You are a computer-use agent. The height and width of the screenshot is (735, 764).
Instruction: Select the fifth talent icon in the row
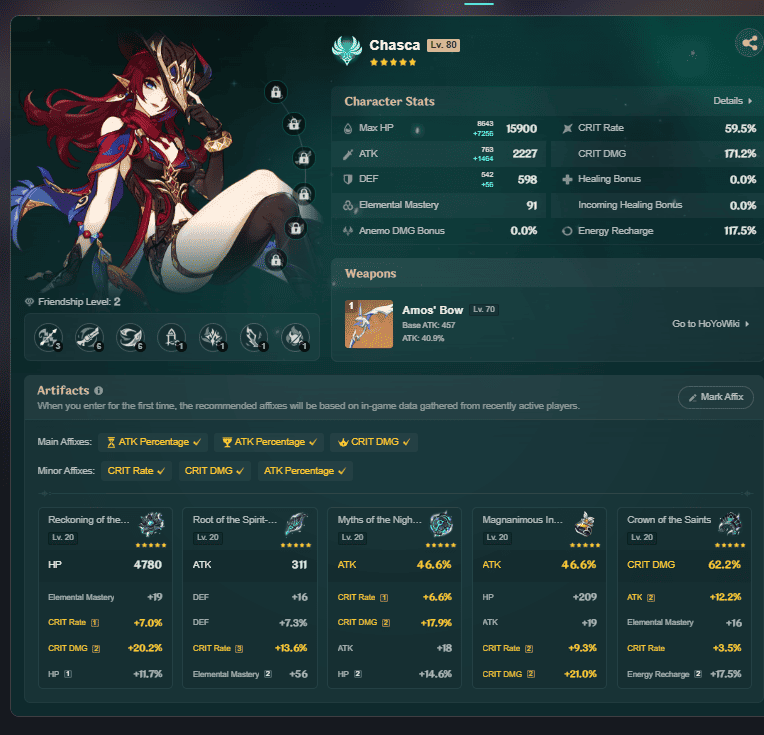[213, 337]
